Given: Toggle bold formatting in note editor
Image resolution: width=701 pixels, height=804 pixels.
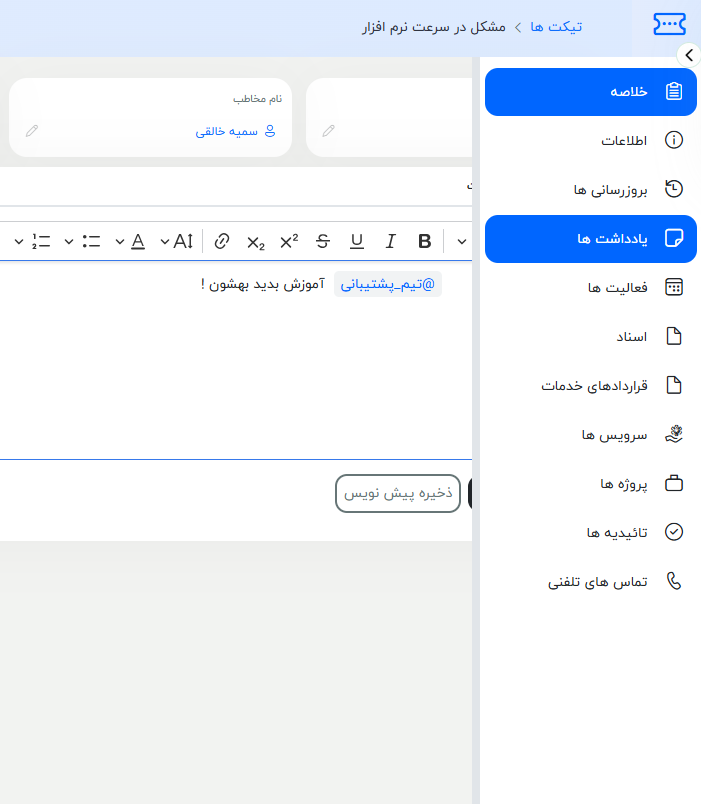Looking at the screenshot, I should (x=425, y=241).
